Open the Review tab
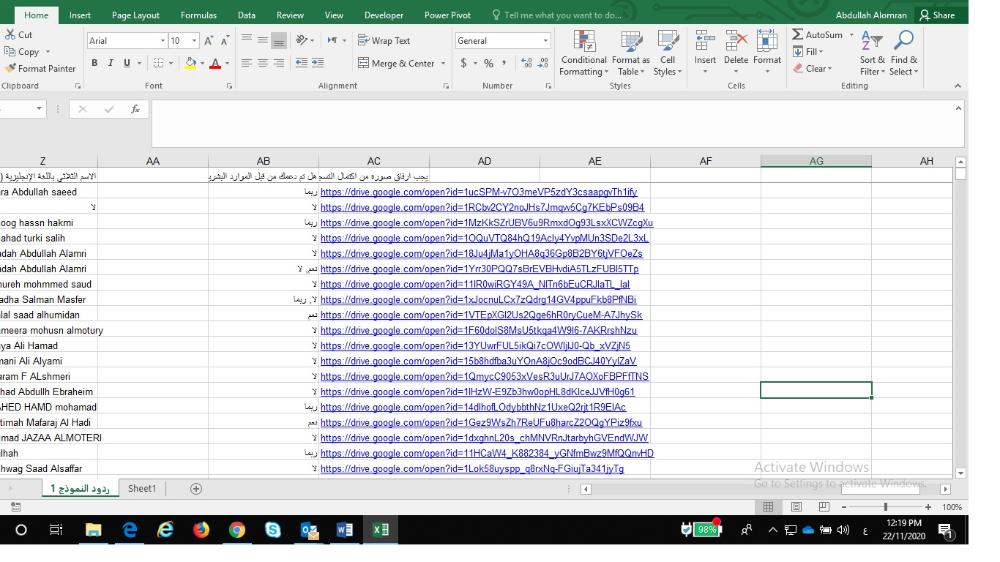Viewport: 1000px width, 562px height. pos(290,15)
